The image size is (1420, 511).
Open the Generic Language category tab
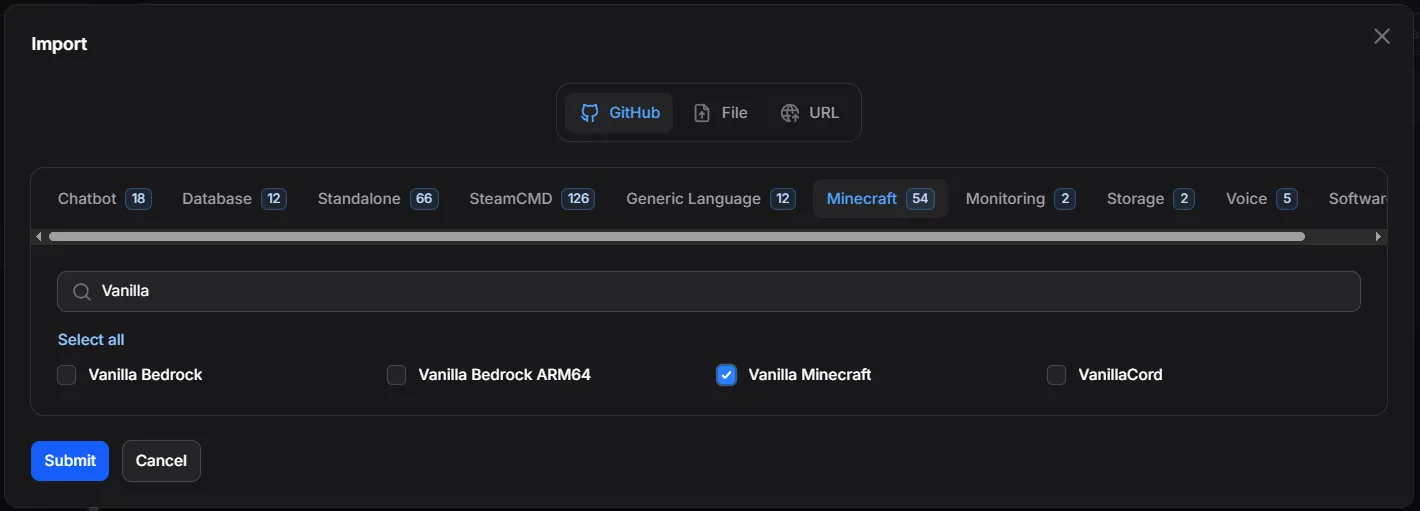710,199
